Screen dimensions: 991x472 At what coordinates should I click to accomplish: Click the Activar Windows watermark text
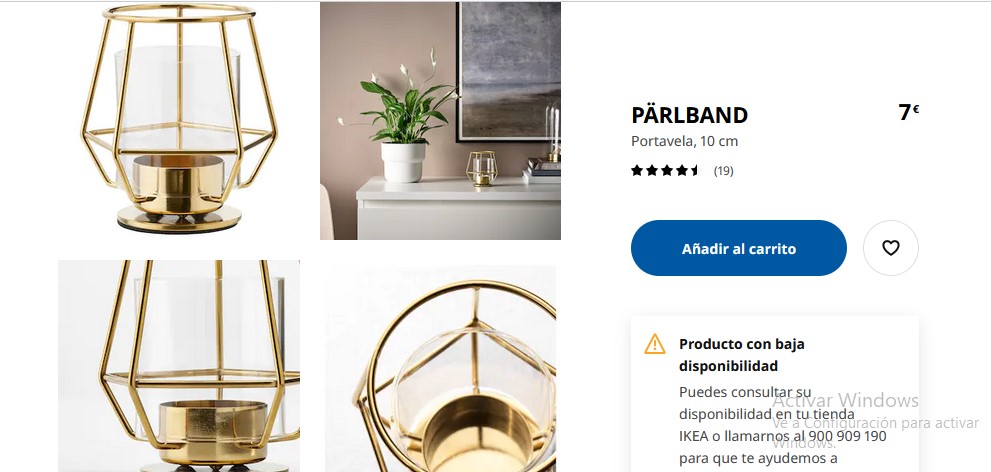point(845,400)
